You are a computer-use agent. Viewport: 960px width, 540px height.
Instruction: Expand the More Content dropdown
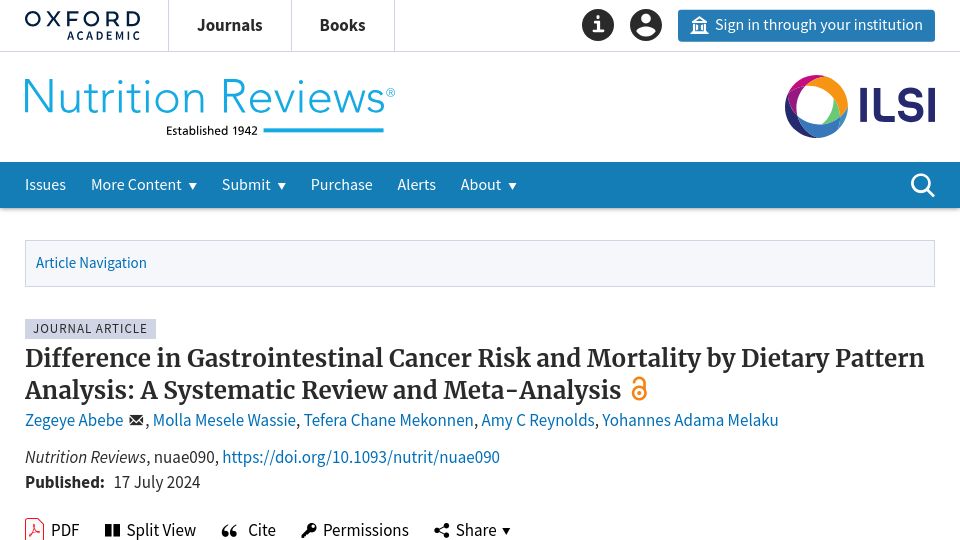click(x=144, y=185)
